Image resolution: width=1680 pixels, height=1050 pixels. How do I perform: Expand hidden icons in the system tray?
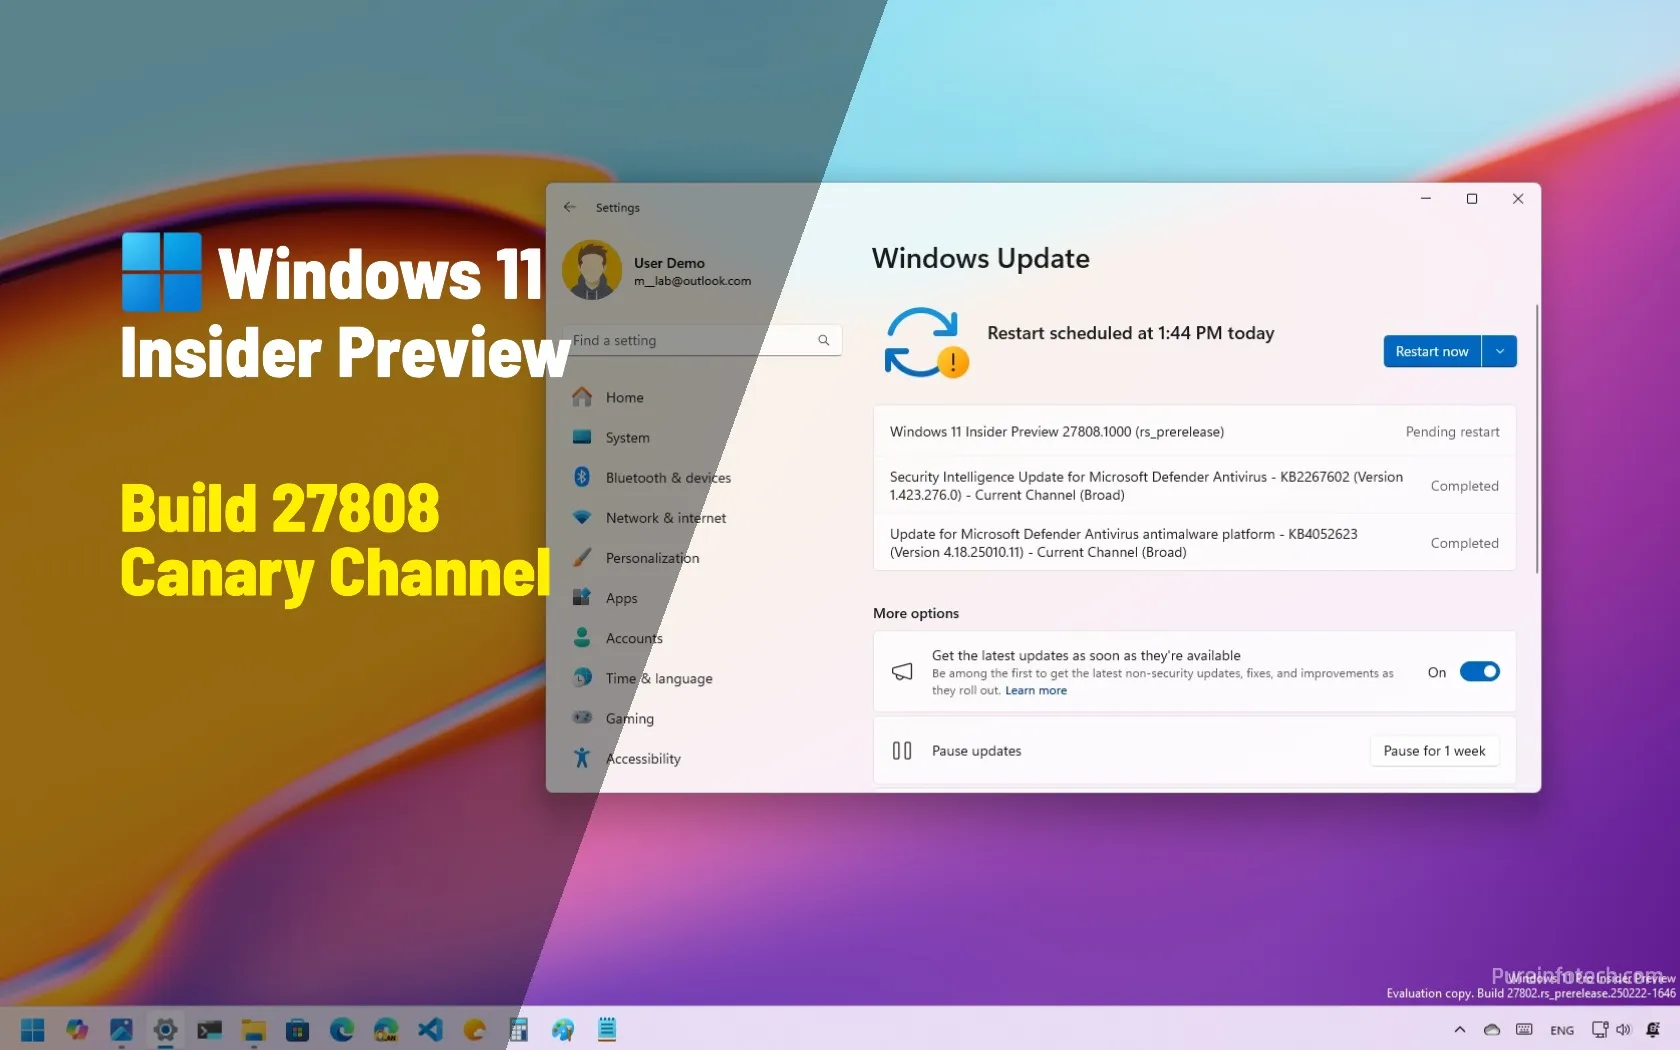tap(1460, 1029)
